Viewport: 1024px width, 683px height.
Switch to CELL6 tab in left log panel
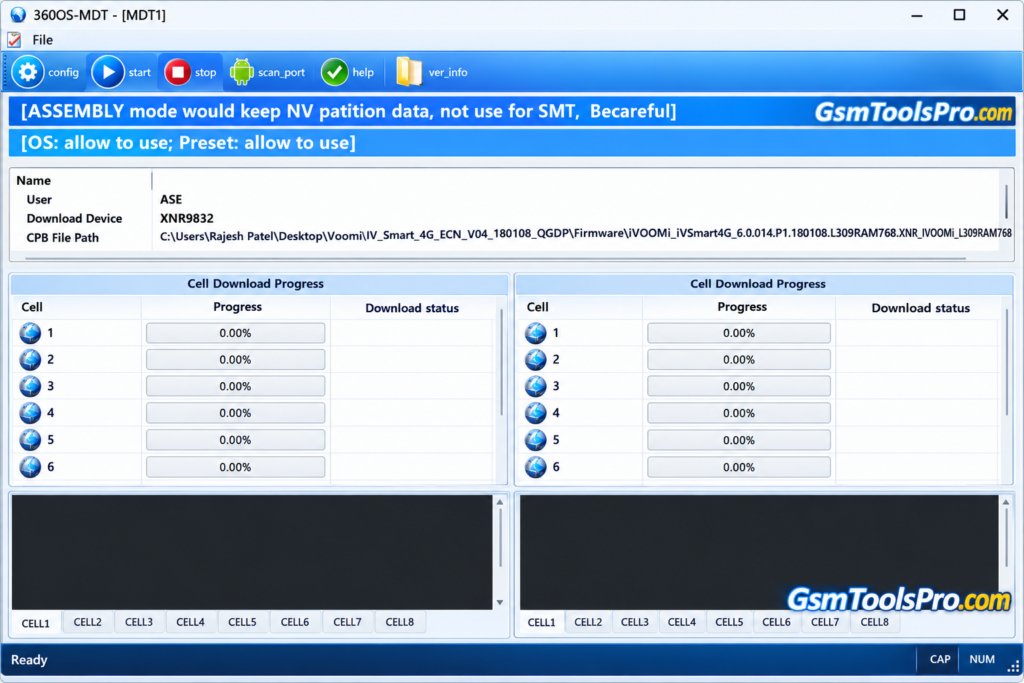click(x=295, y=622)
